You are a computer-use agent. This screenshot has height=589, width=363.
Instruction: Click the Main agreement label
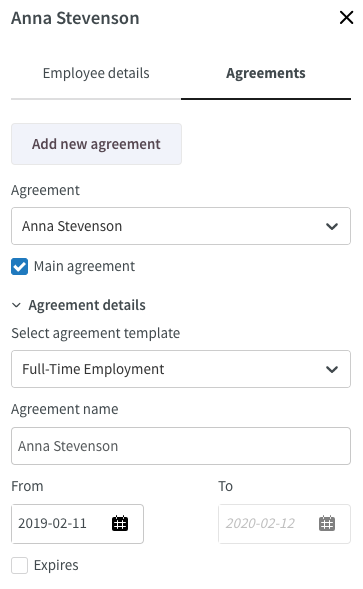(x=84, y=266)
